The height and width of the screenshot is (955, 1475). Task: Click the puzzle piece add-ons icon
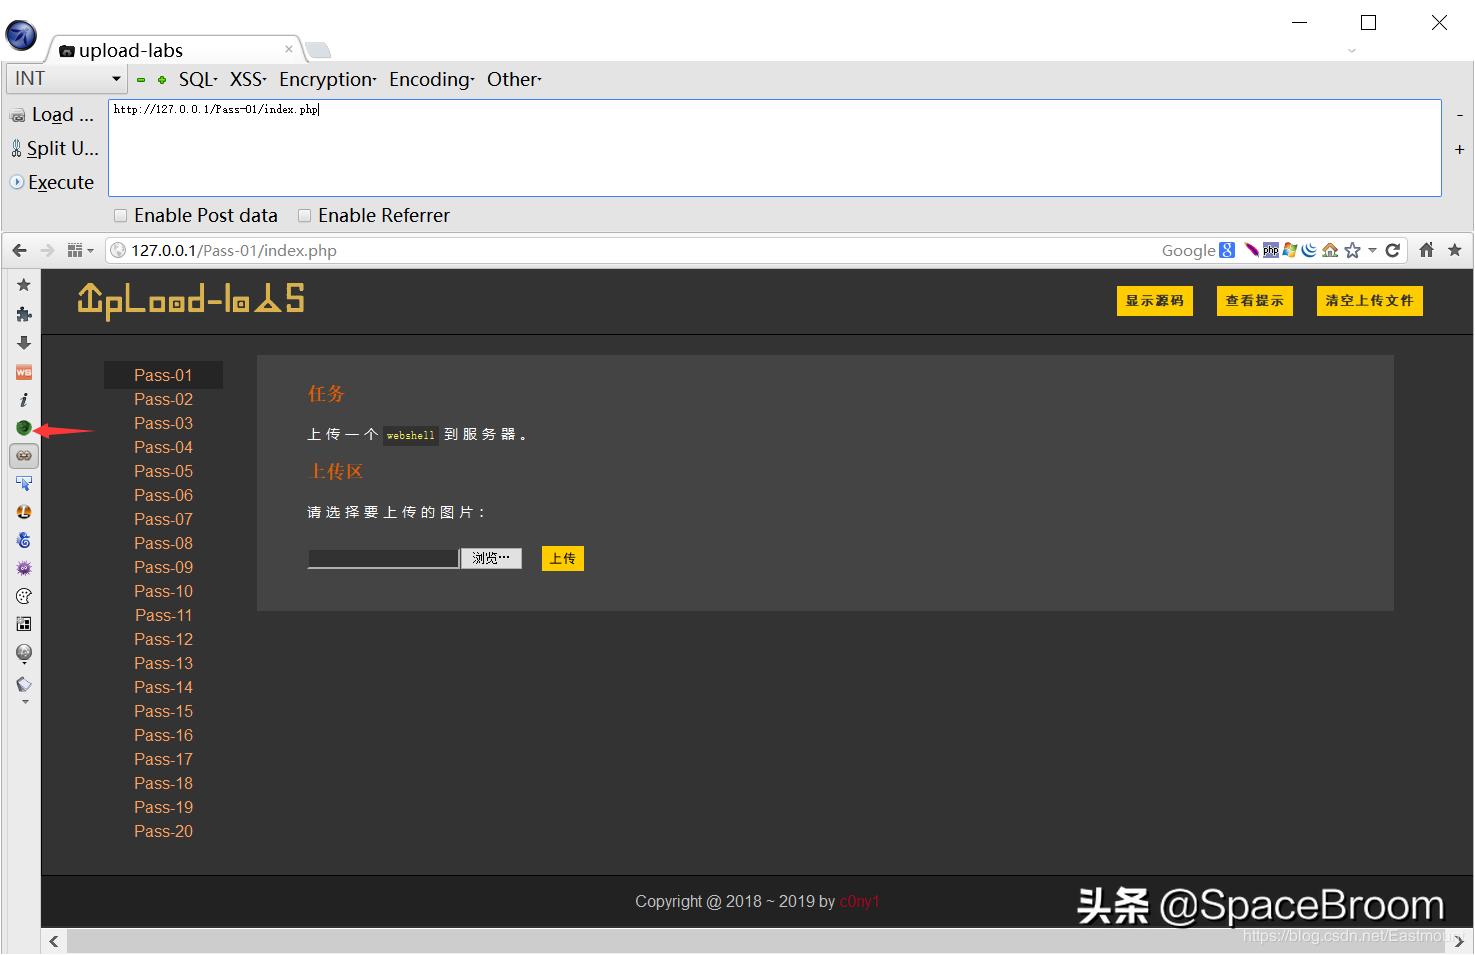click(23, 314)
